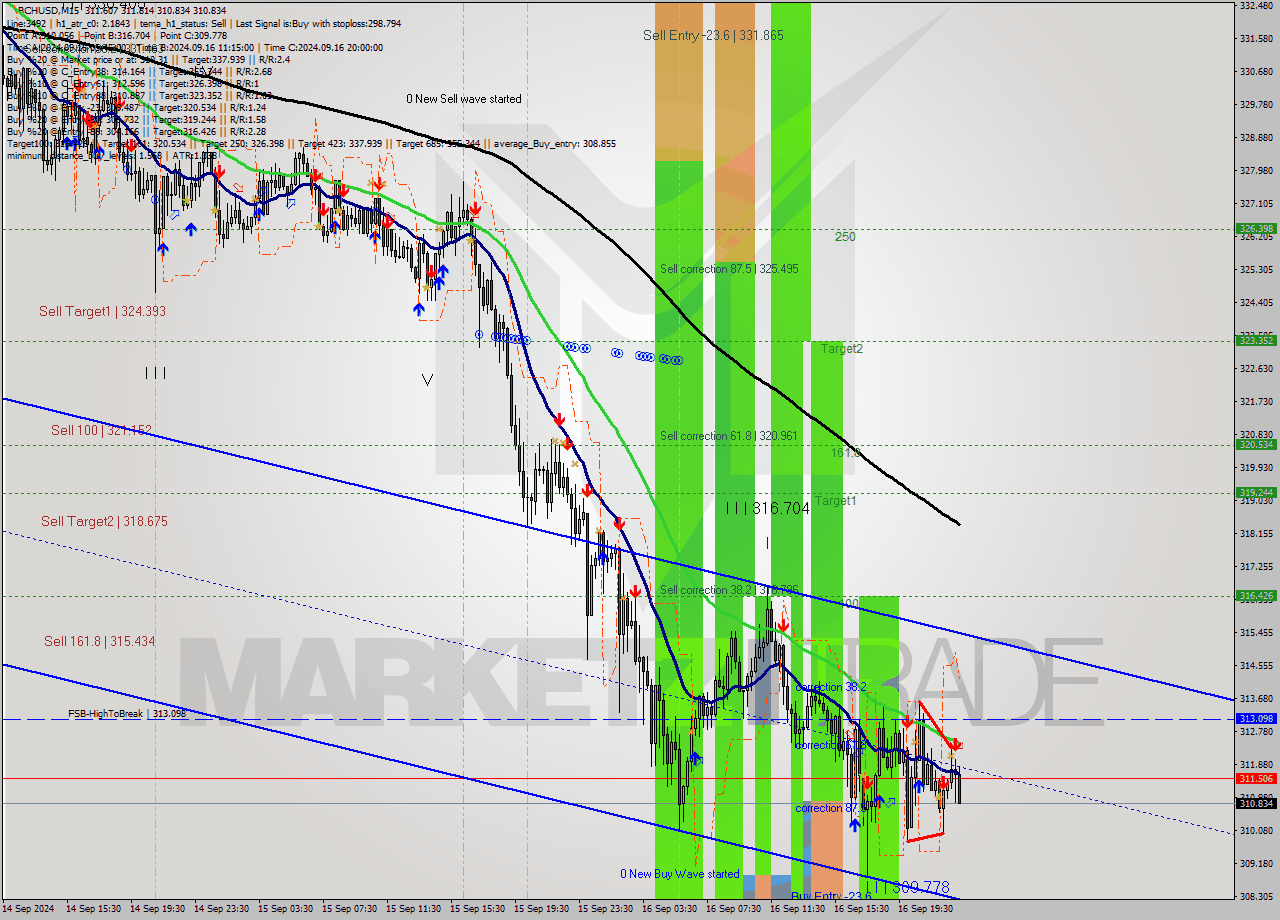Click the 'I I I 309.778' label
1280x920 pixels.
click(908, 887)
